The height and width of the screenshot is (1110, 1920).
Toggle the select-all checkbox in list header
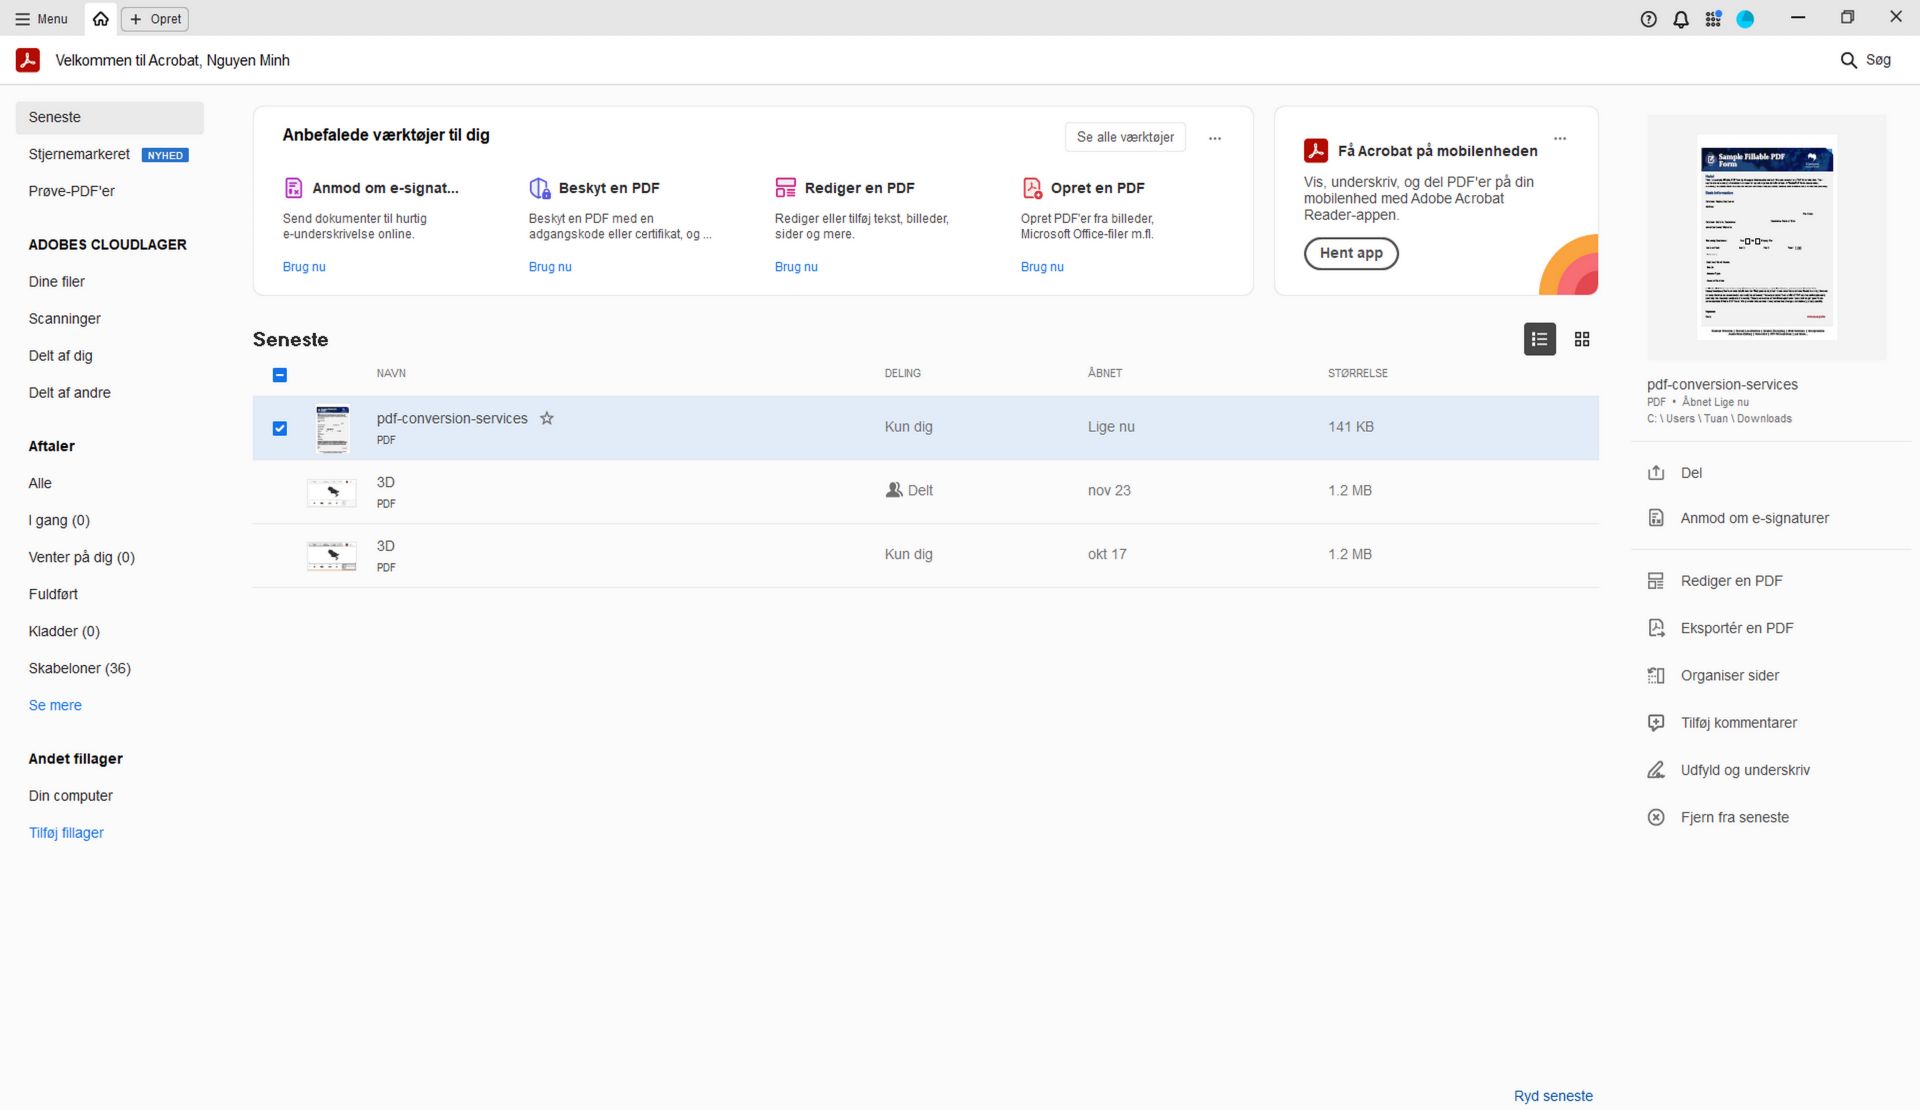[280, 375]
